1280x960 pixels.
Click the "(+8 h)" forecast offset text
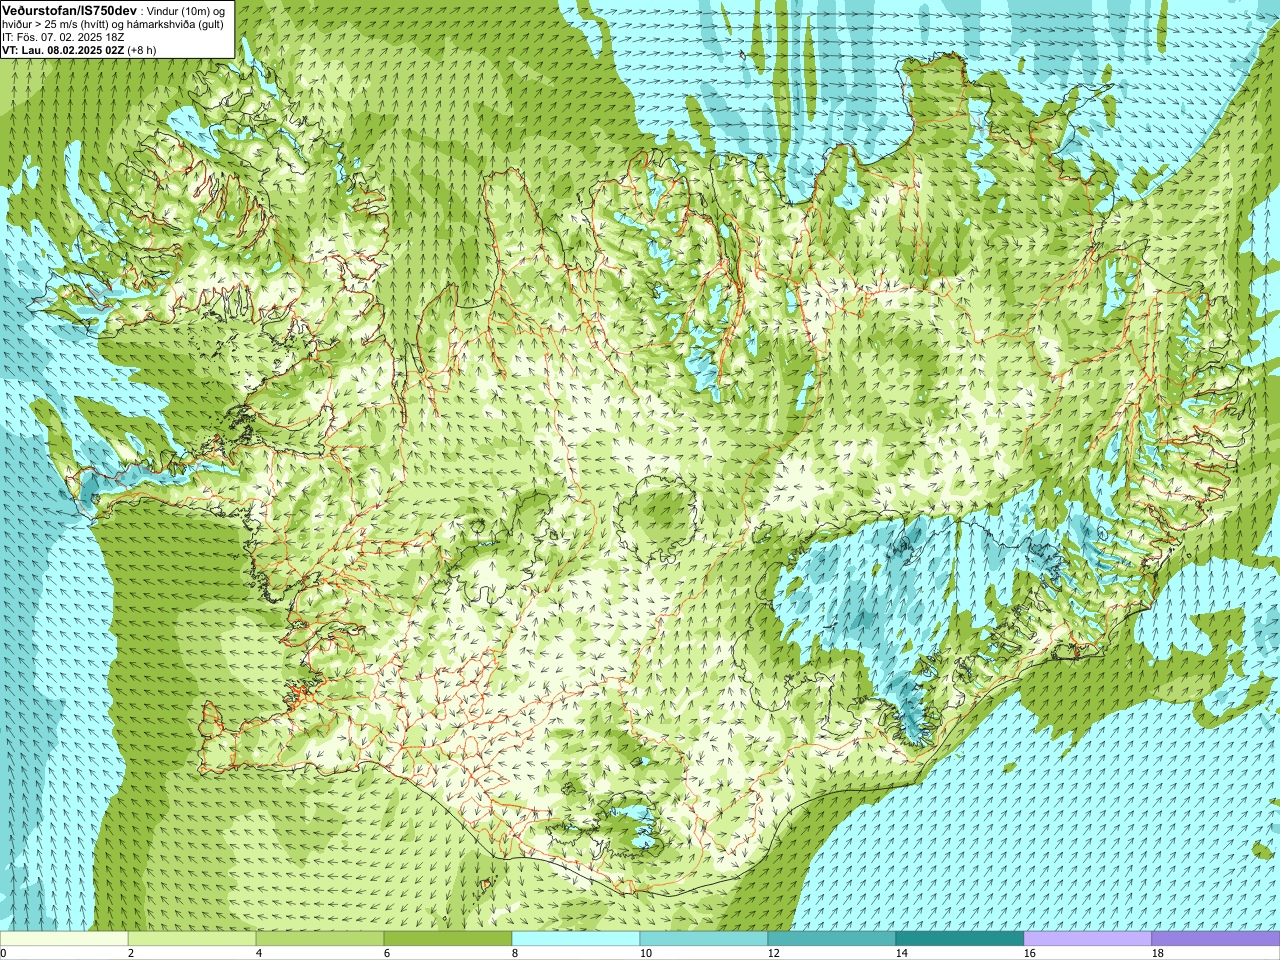142,50
